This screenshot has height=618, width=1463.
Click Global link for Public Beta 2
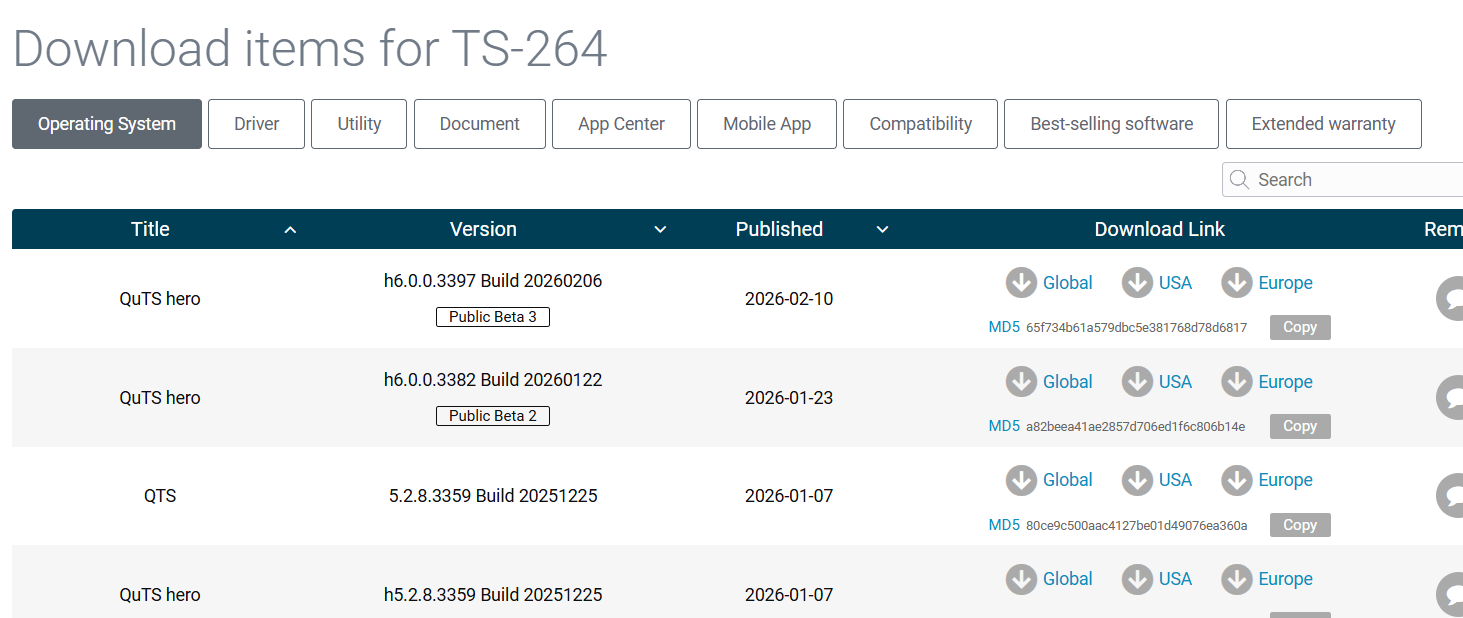point(1067,382)
